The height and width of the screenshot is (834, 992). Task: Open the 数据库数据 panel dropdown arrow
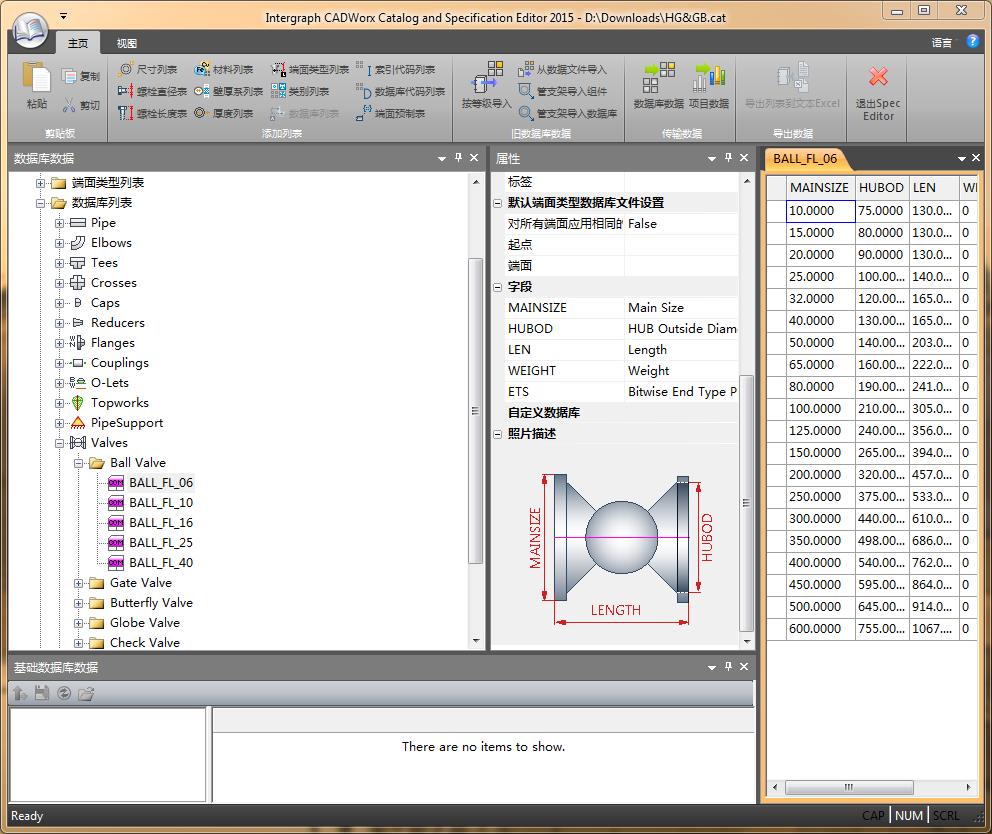tap(442, 158)
